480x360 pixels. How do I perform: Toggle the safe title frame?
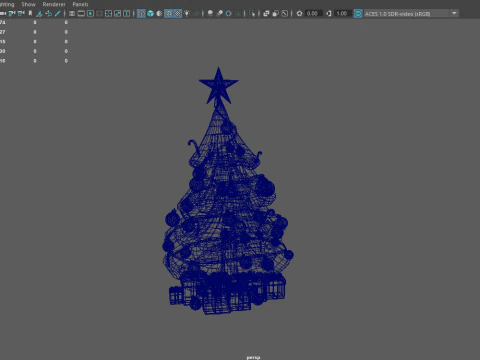[127, 13]
